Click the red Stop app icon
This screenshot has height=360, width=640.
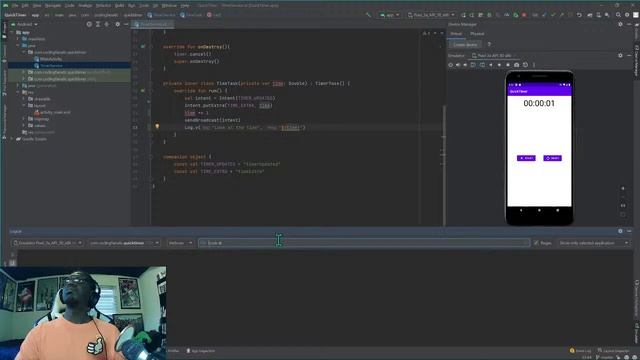click(x=524, y=15)
